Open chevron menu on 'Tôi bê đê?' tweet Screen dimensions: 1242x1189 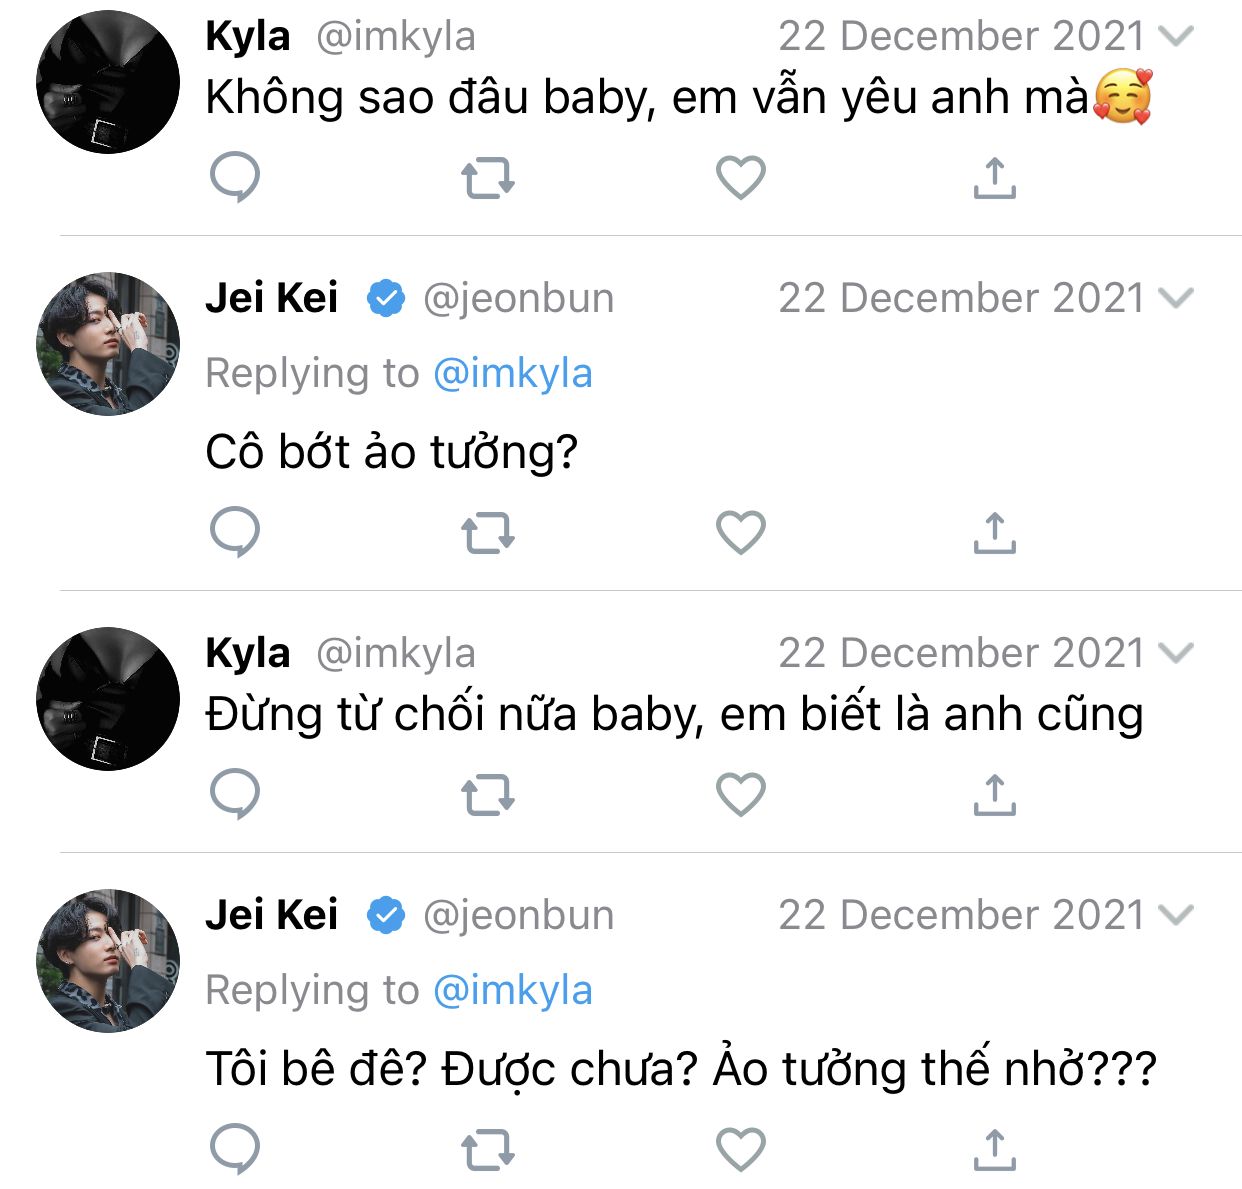click(x=1176, y=915)
